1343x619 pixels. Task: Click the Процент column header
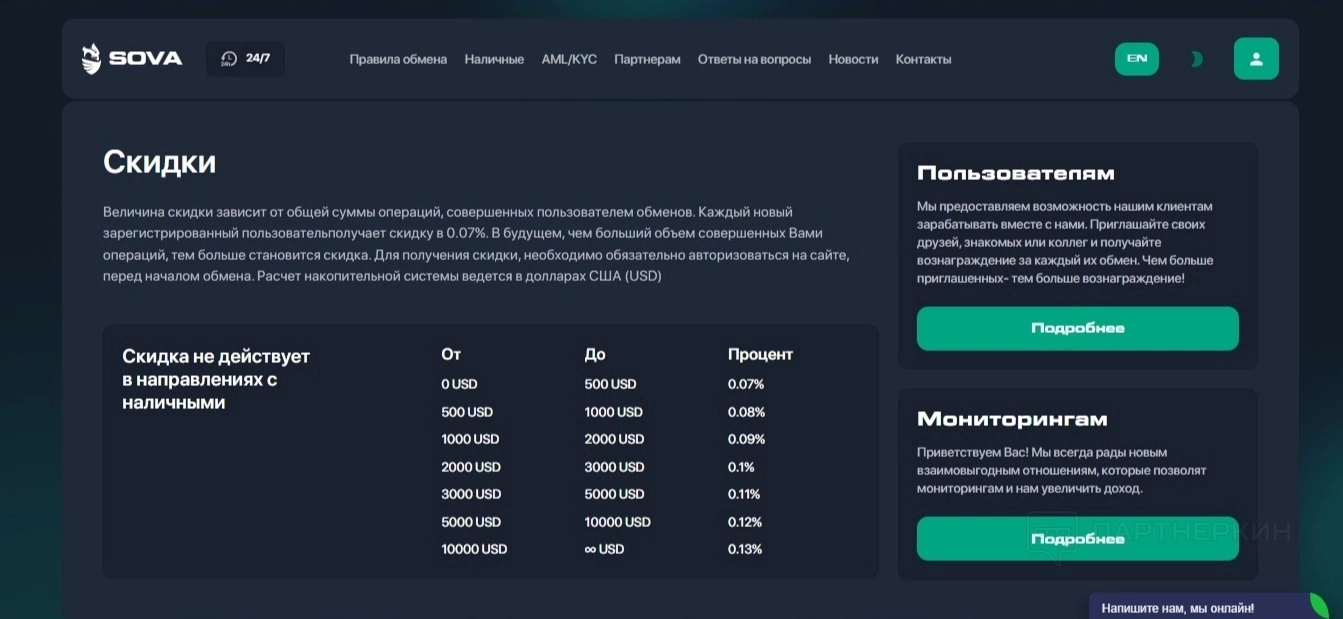point(760,354)
